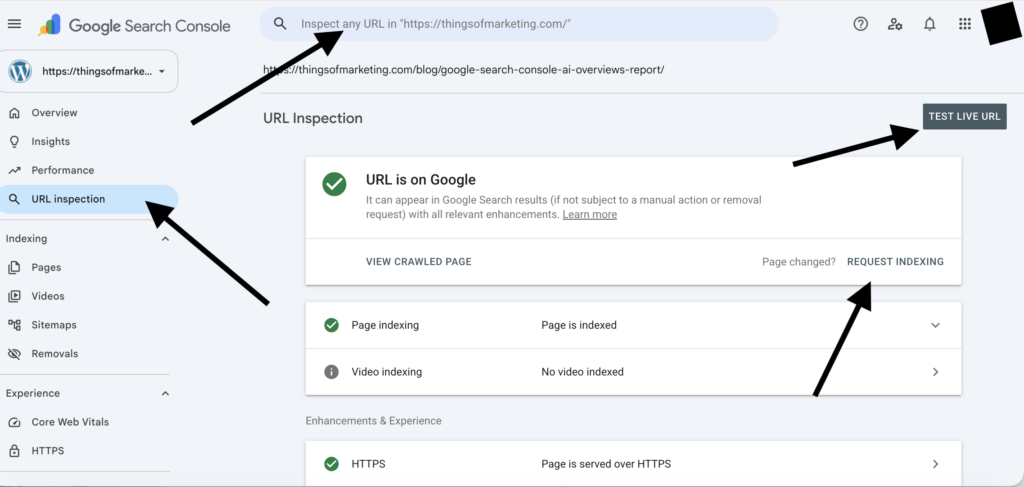Open the notifications bell
Screen dimensions: 1024x487
pos(929,24)
